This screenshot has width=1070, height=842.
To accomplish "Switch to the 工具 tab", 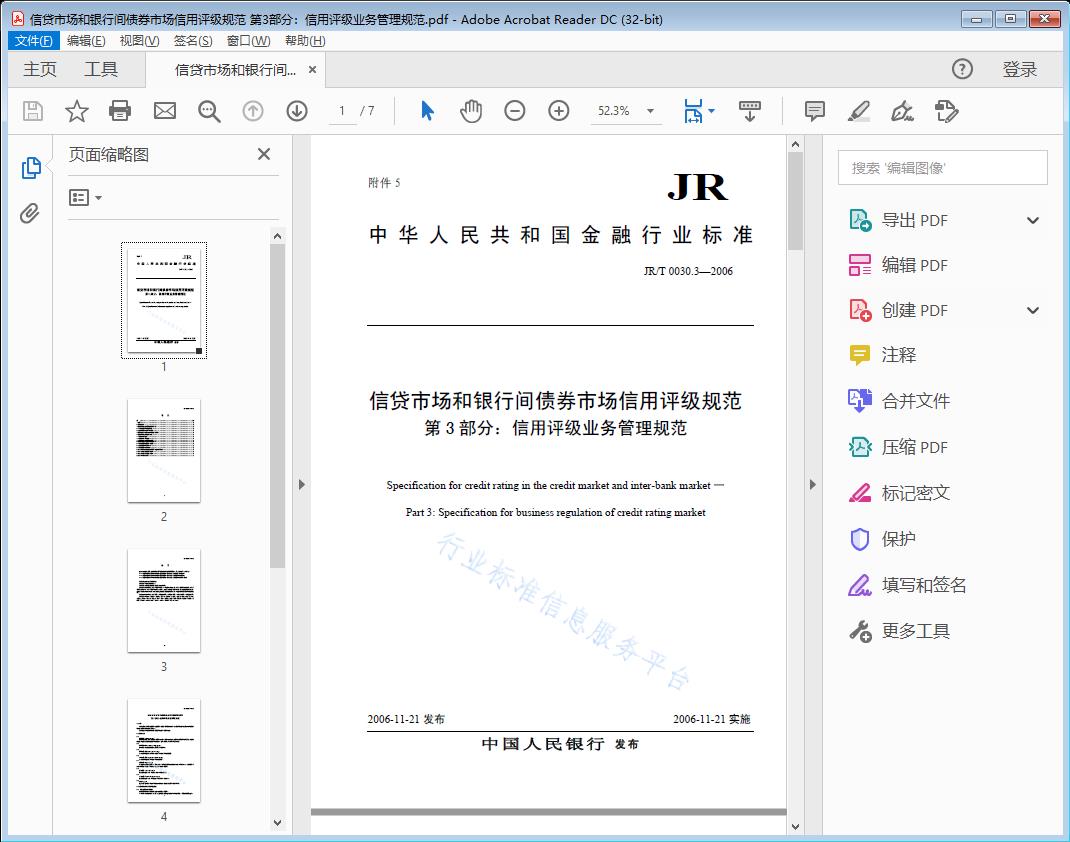I will point(101,69).
